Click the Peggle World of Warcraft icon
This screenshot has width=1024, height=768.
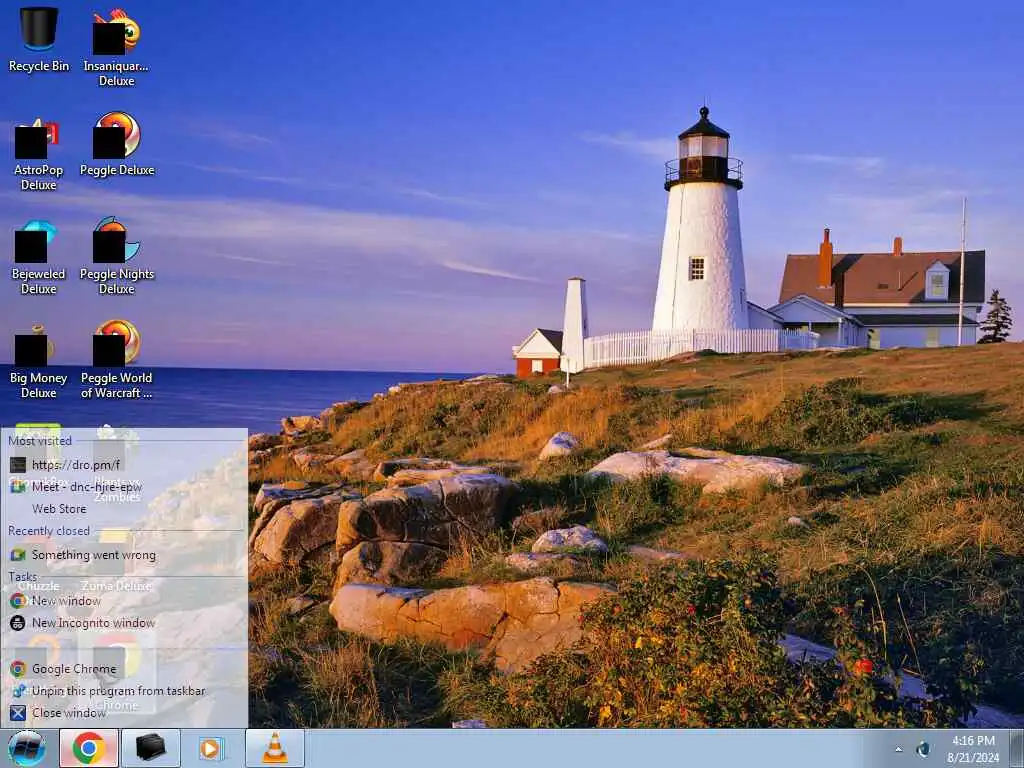pos(117,360)
